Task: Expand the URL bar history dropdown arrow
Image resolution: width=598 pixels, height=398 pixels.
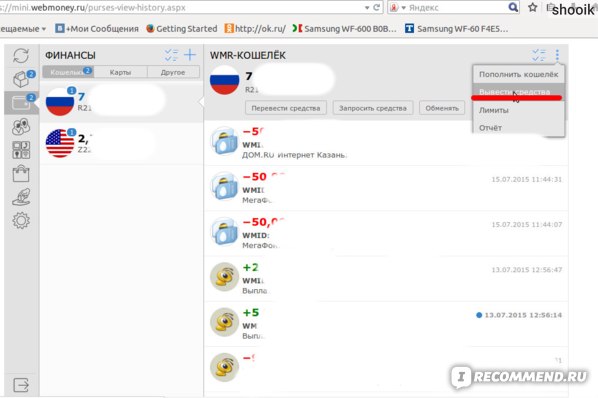Action: (367, 8)
